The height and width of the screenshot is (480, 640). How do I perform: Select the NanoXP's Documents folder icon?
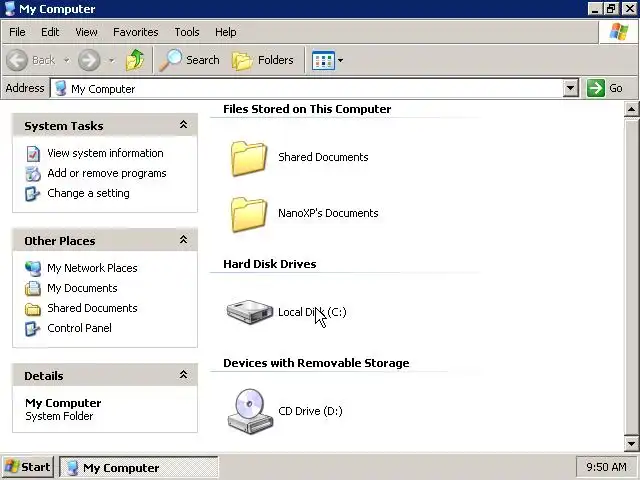click(x=249, y=214)
